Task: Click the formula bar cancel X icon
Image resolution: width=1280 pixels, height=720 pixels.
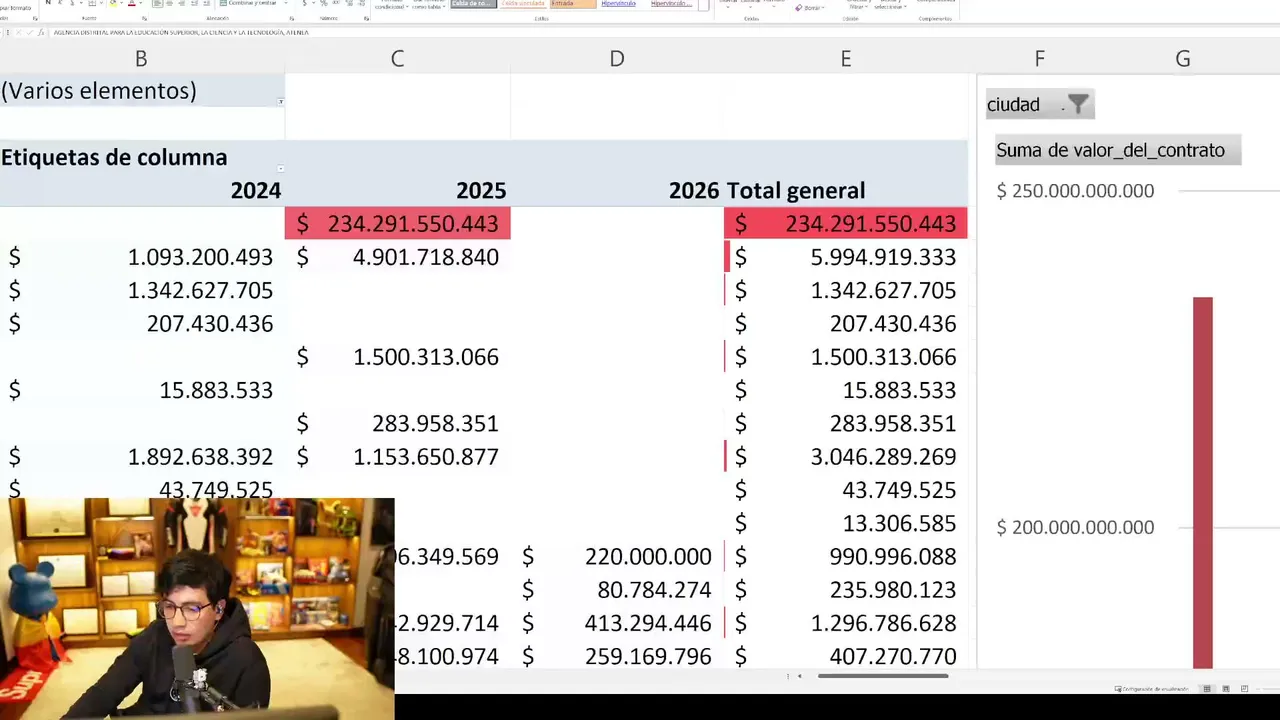Action: point(19,32)
